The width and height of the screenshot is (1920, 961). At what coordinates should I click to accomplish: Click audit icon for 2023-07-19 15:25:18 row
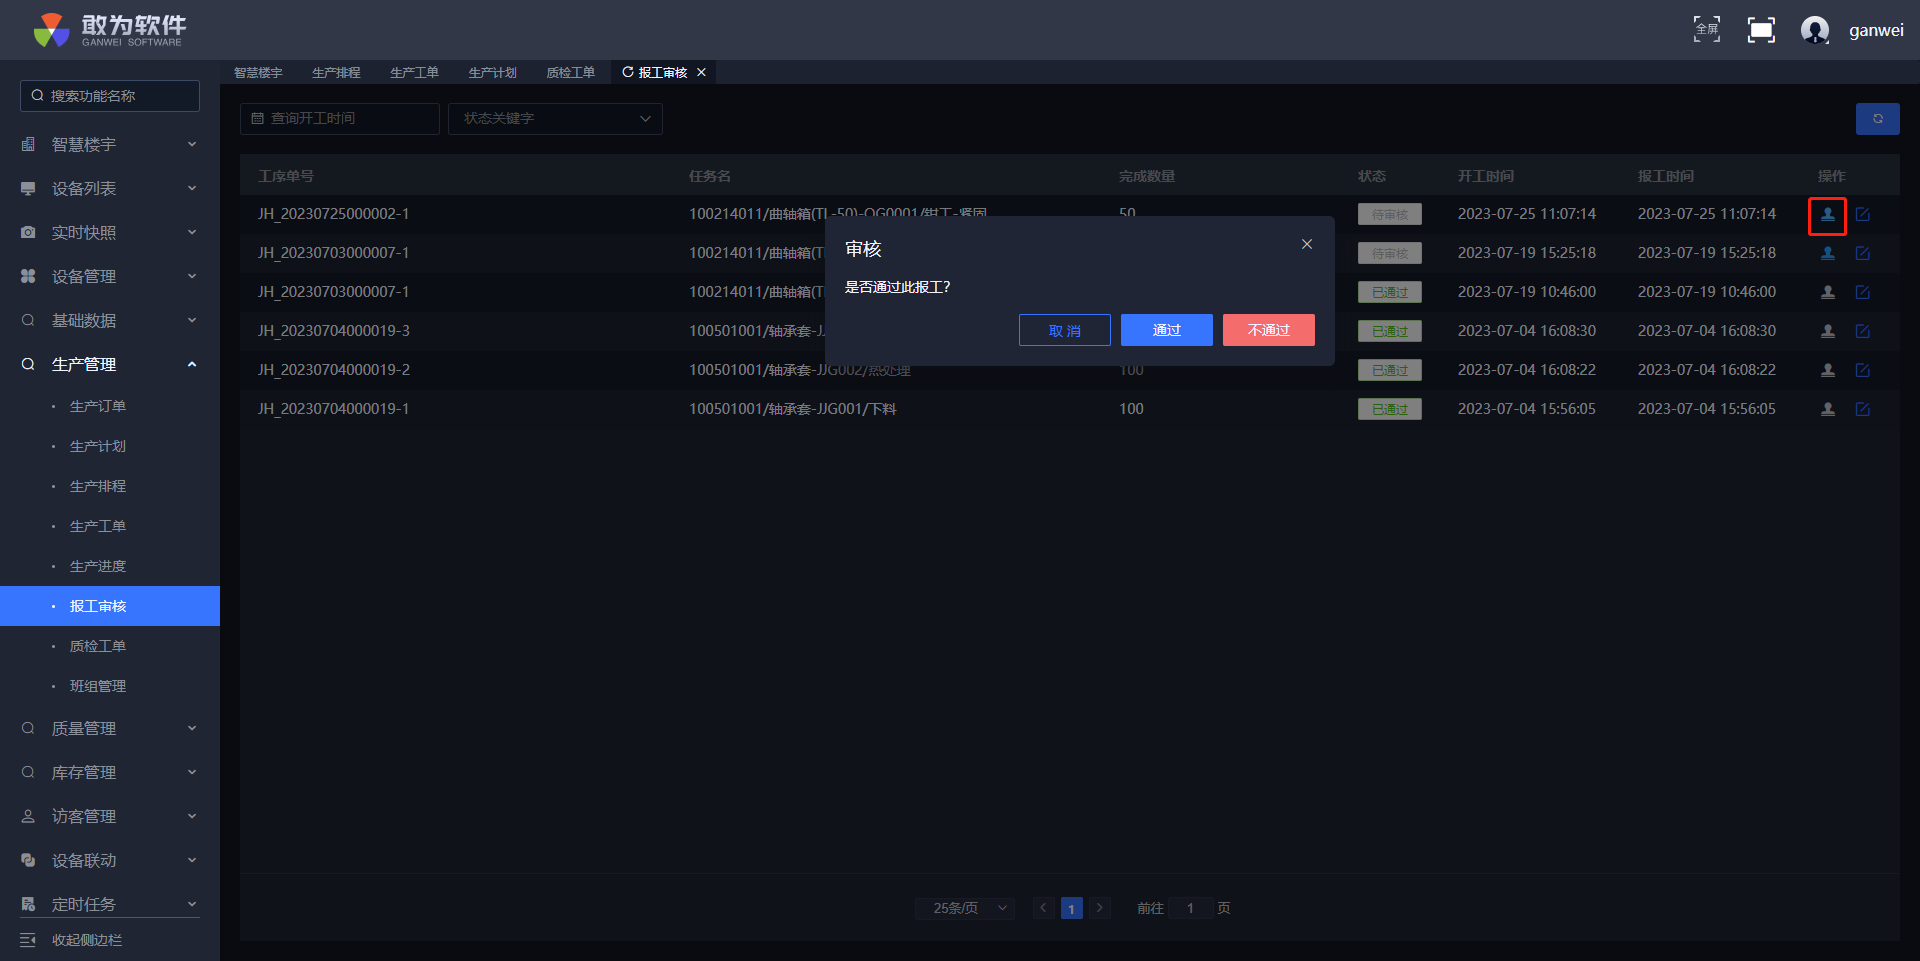(x=1828, y=253)
